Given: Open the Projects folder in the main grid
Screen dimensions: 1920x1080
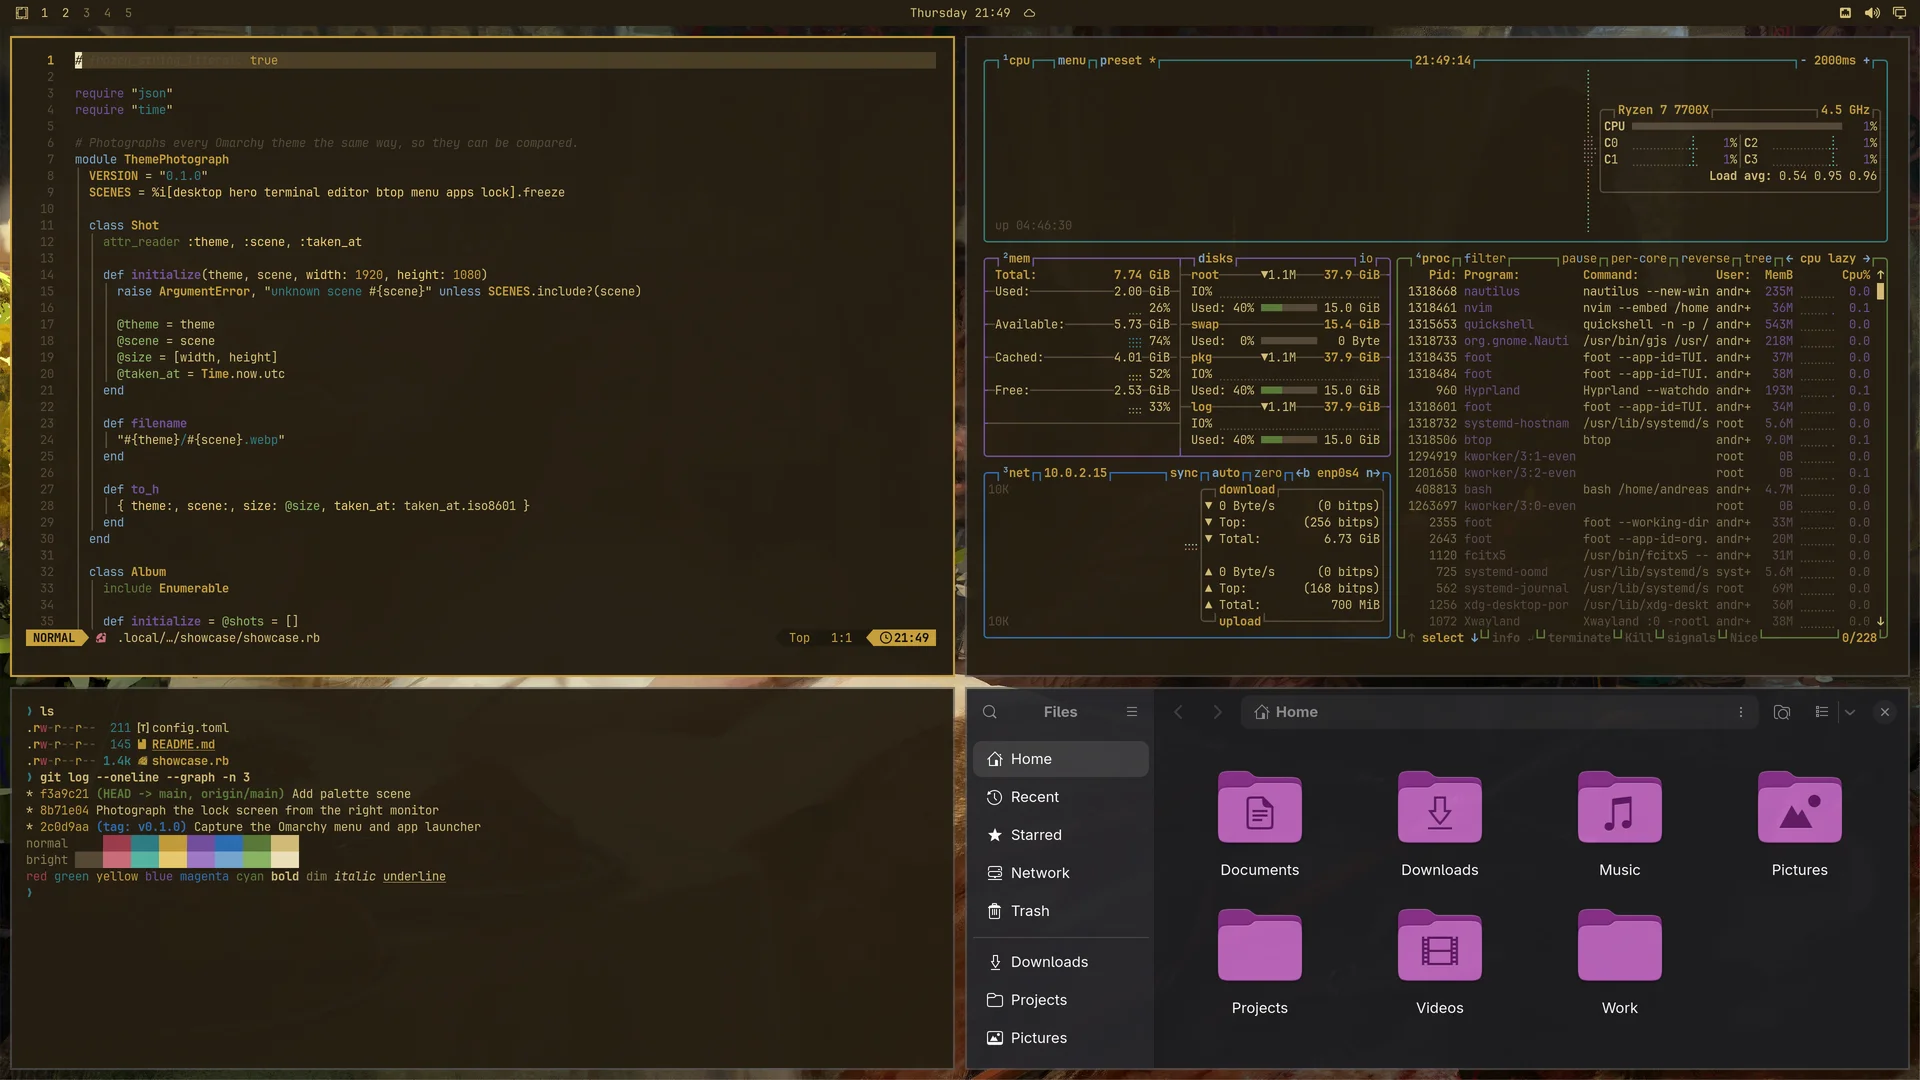Looking at the screenshot, I should click(x=1260, y=945).
